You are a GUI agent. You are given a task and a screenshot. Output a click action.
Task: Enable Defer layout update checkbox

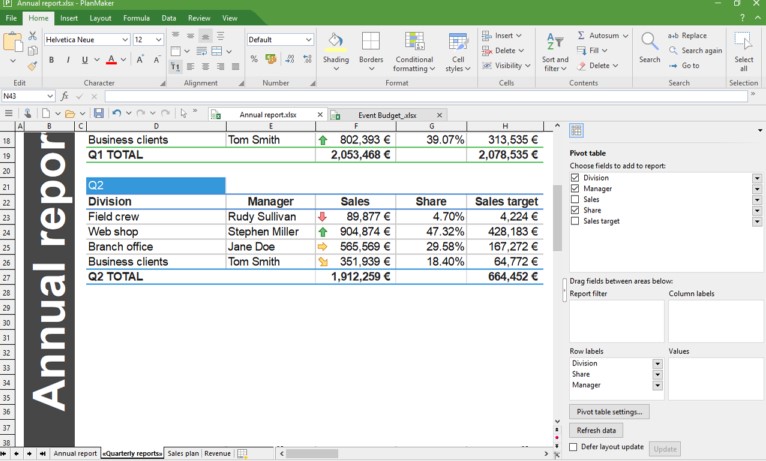pyautogui.click(x=574, y=447)
